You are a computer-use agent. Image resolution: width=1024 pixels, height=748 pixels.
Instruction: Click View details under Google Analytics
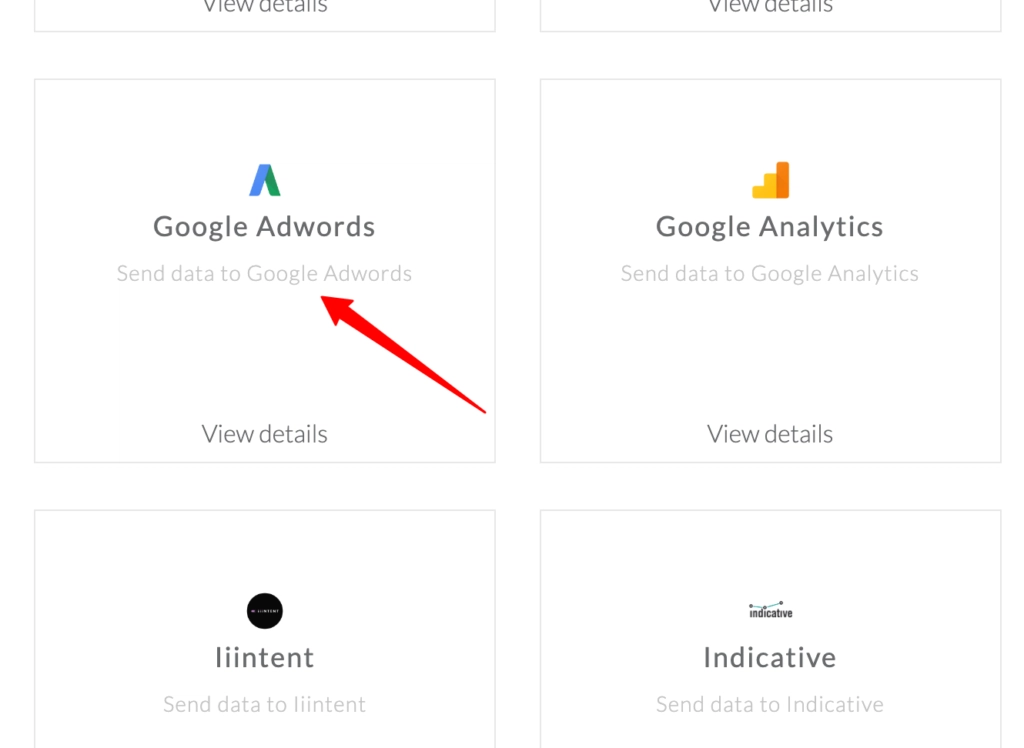pyautogui.click(x=769, y=433)
